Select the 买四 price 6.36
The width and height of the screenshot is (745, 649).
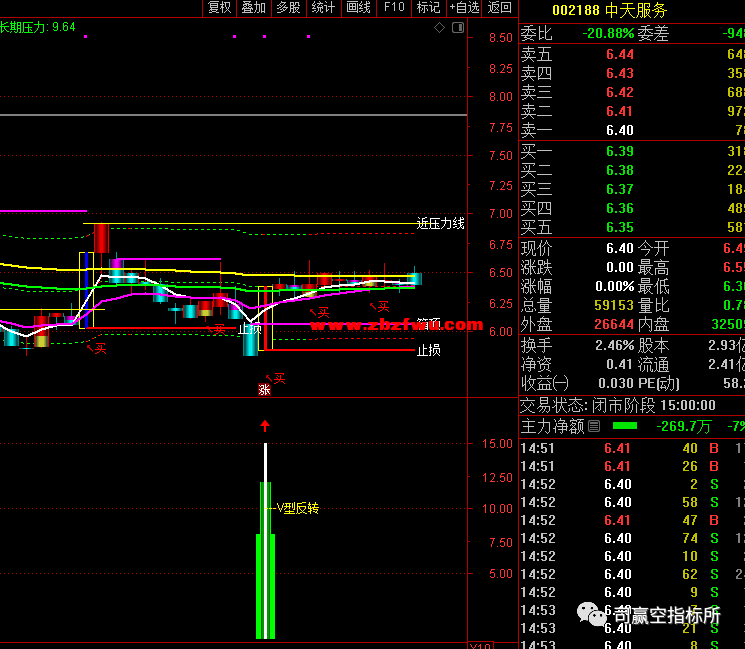(620, 209)
